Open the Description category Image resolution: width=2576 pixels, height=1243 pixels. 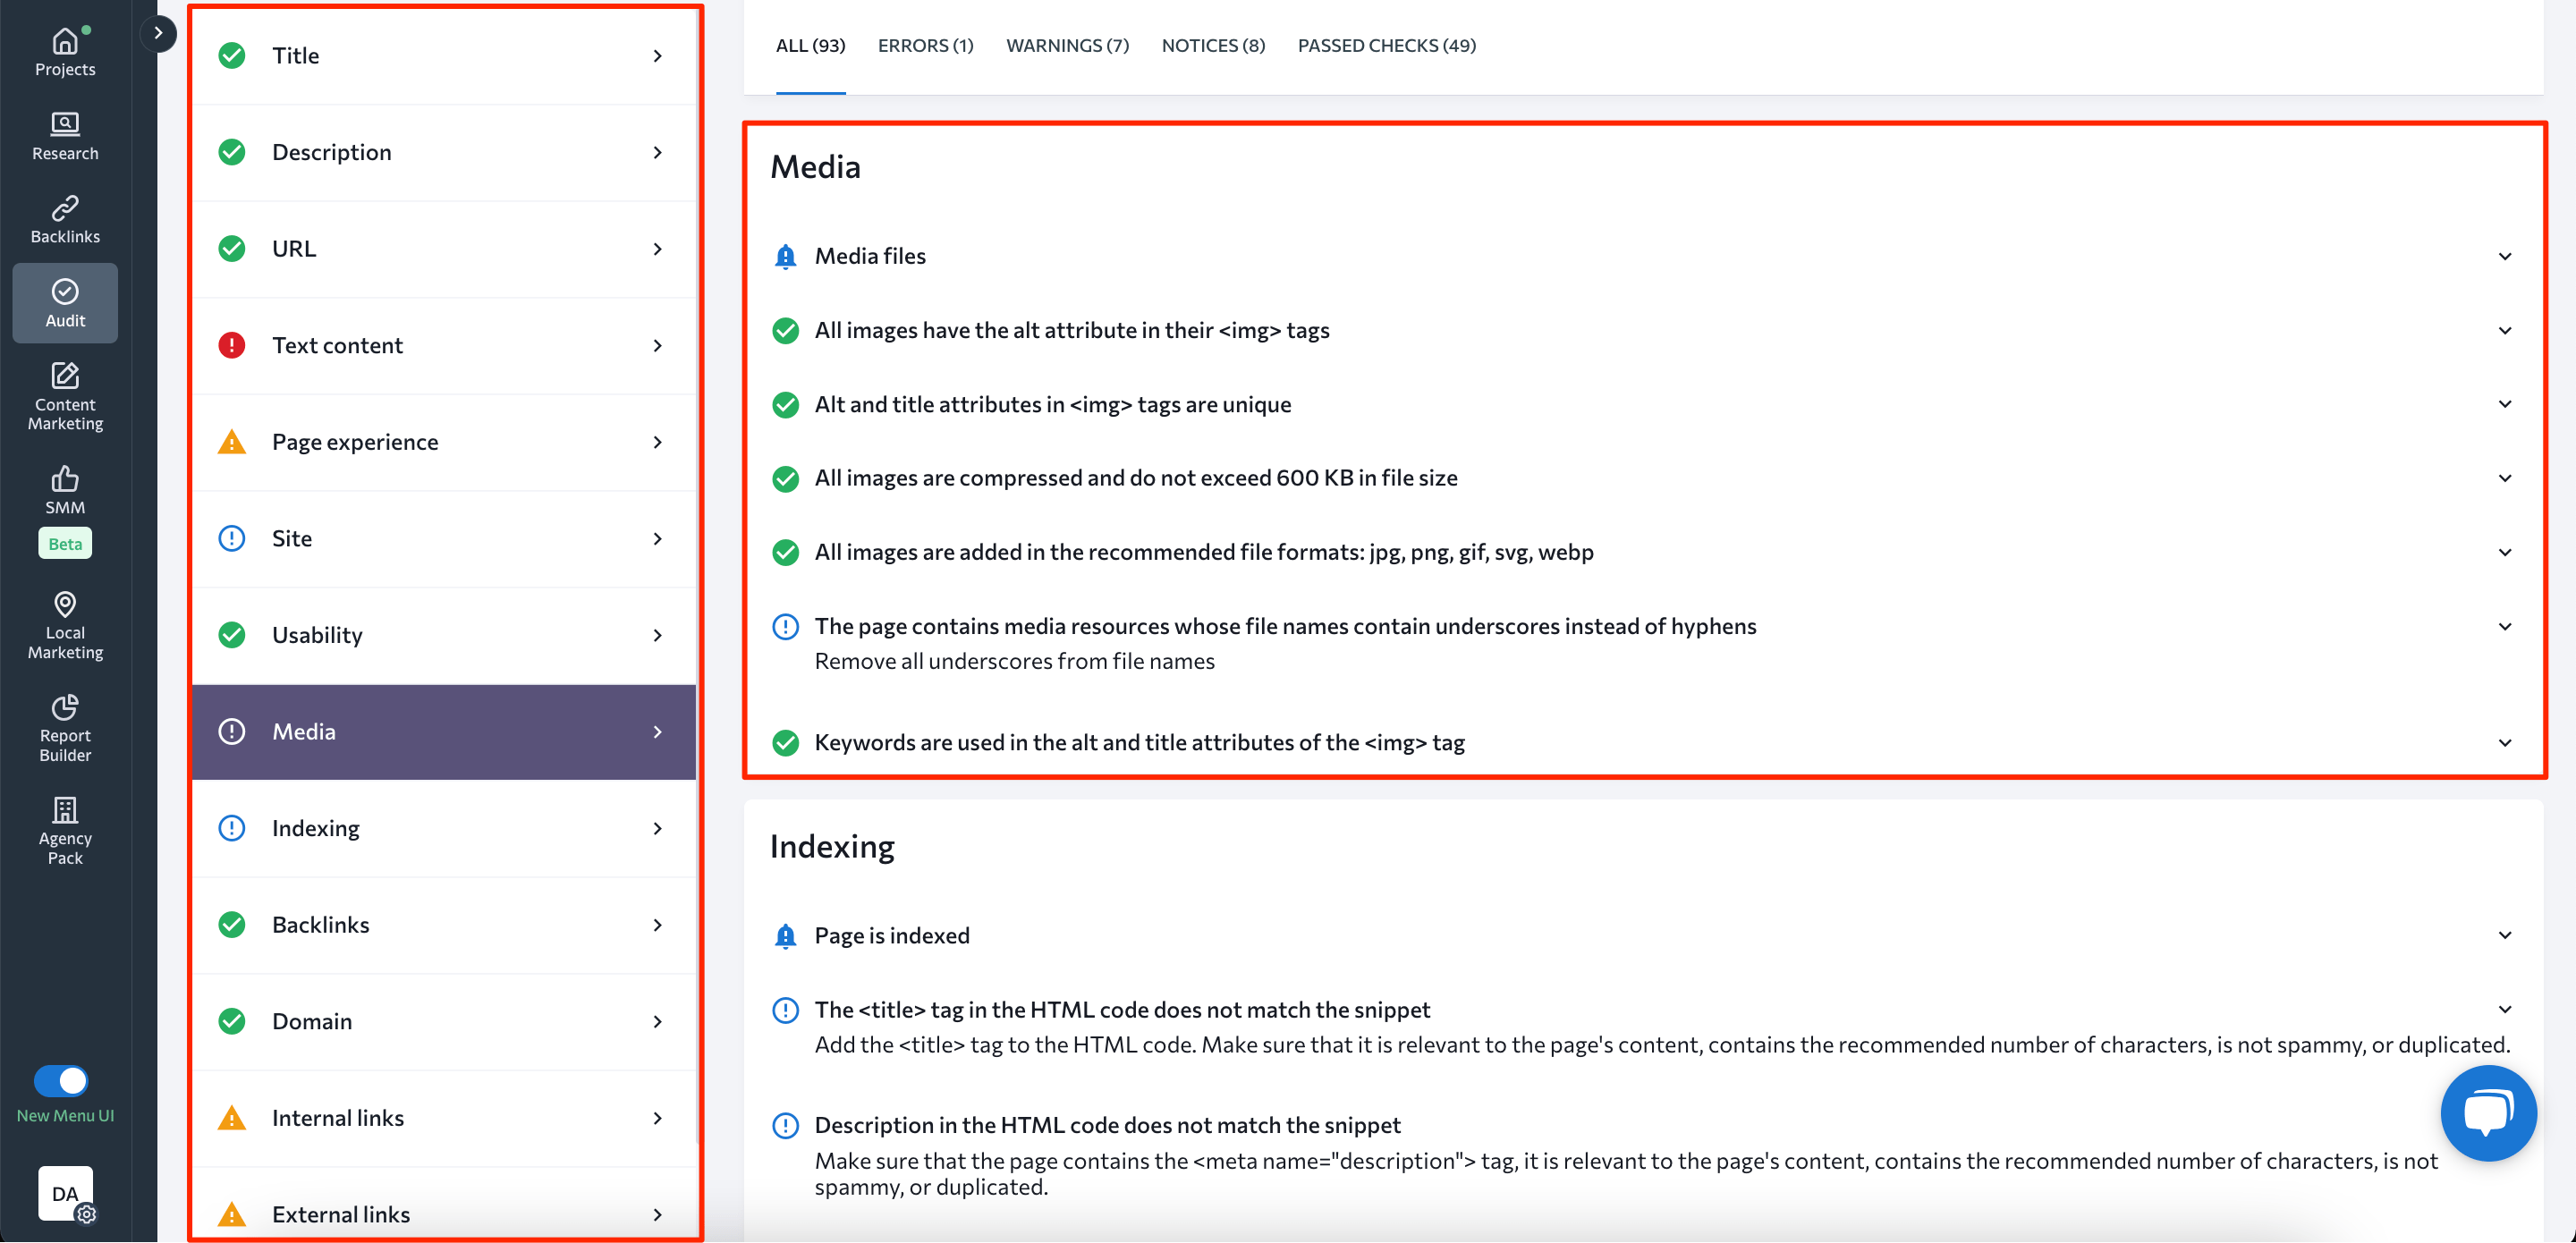point(443,153)
